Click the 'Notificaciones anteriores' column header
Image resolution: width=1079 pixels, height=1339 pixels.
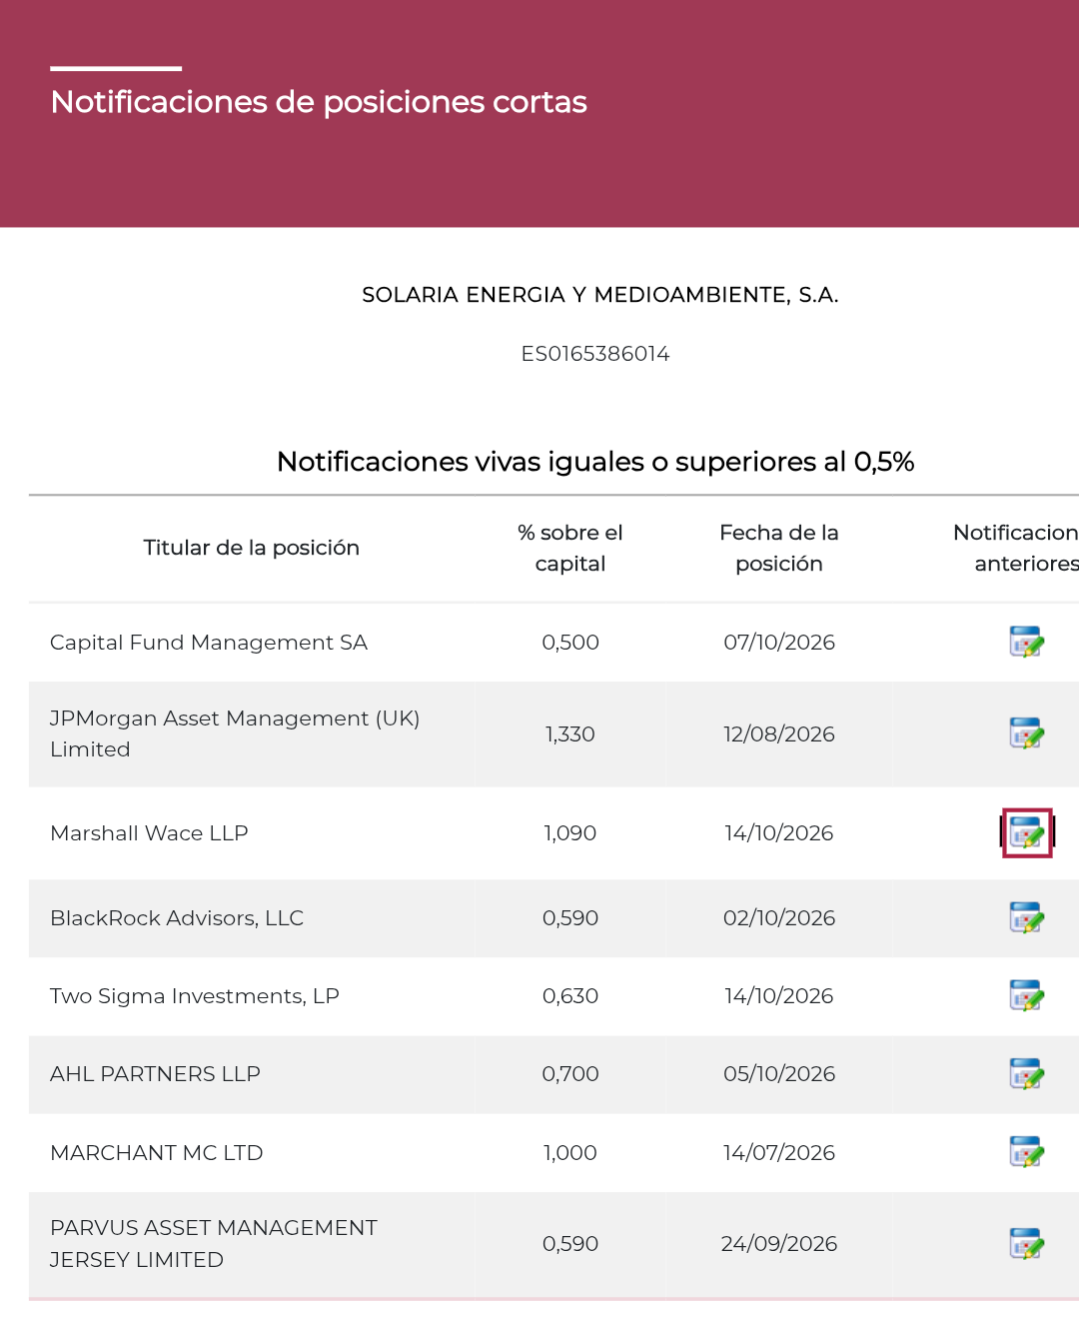tap(1016, 548)
